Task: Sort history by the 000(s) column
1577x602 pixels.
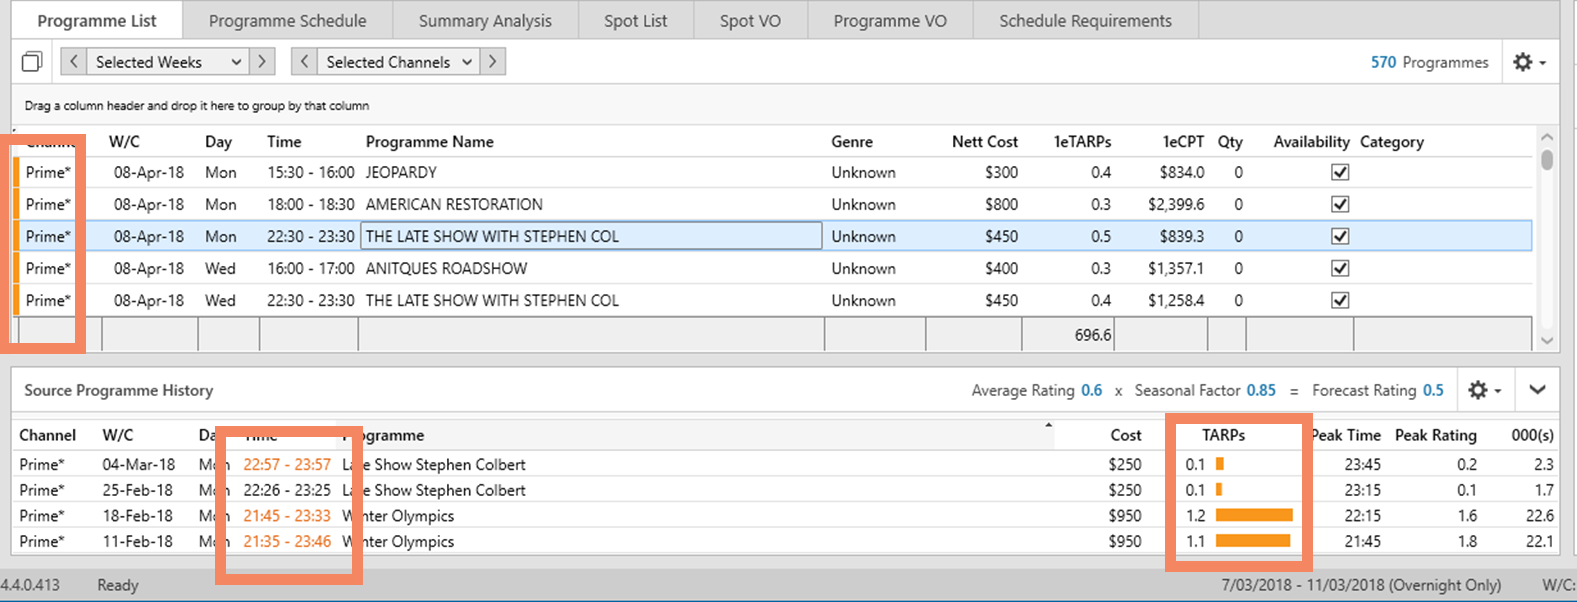Action: 1532,435
